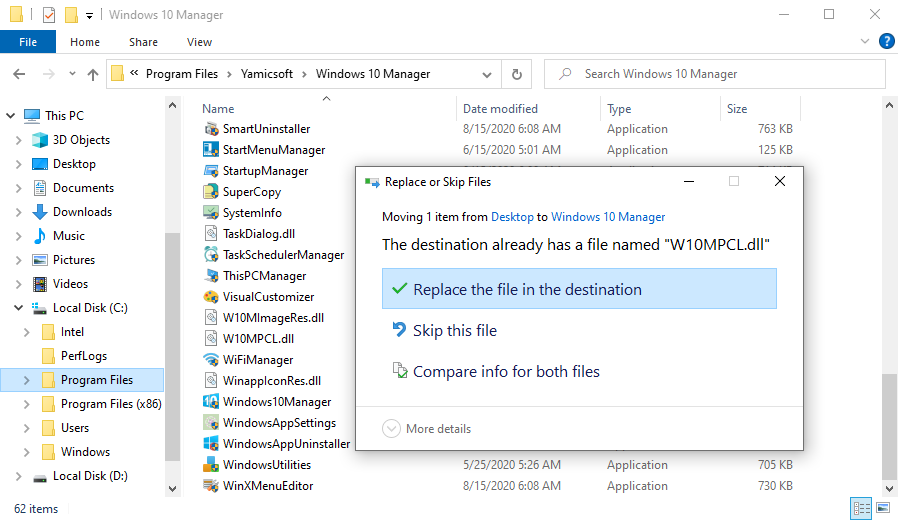Viewport: 898px width, 520px height.
Task: Expand the Program Files tree node
Action: click(x=26, y=380)
